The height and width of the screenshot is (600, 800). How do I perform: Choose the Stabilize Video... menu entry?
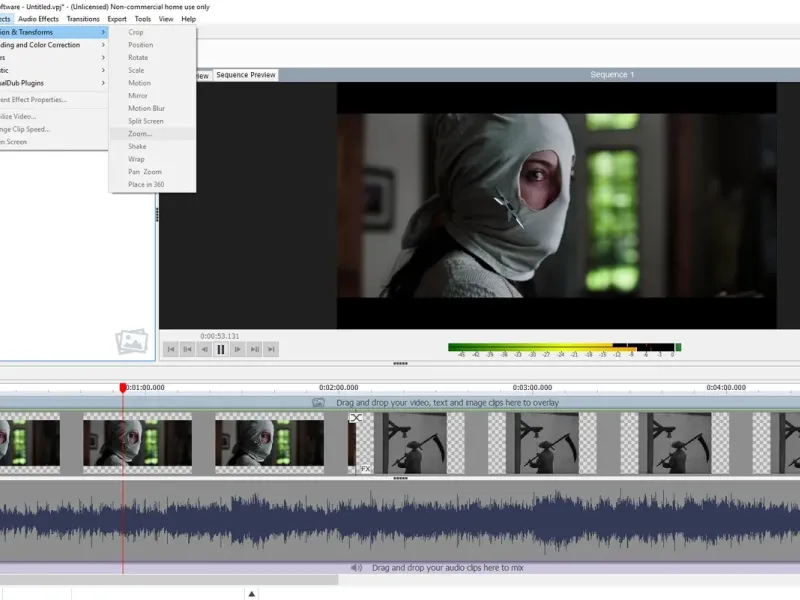54,116
